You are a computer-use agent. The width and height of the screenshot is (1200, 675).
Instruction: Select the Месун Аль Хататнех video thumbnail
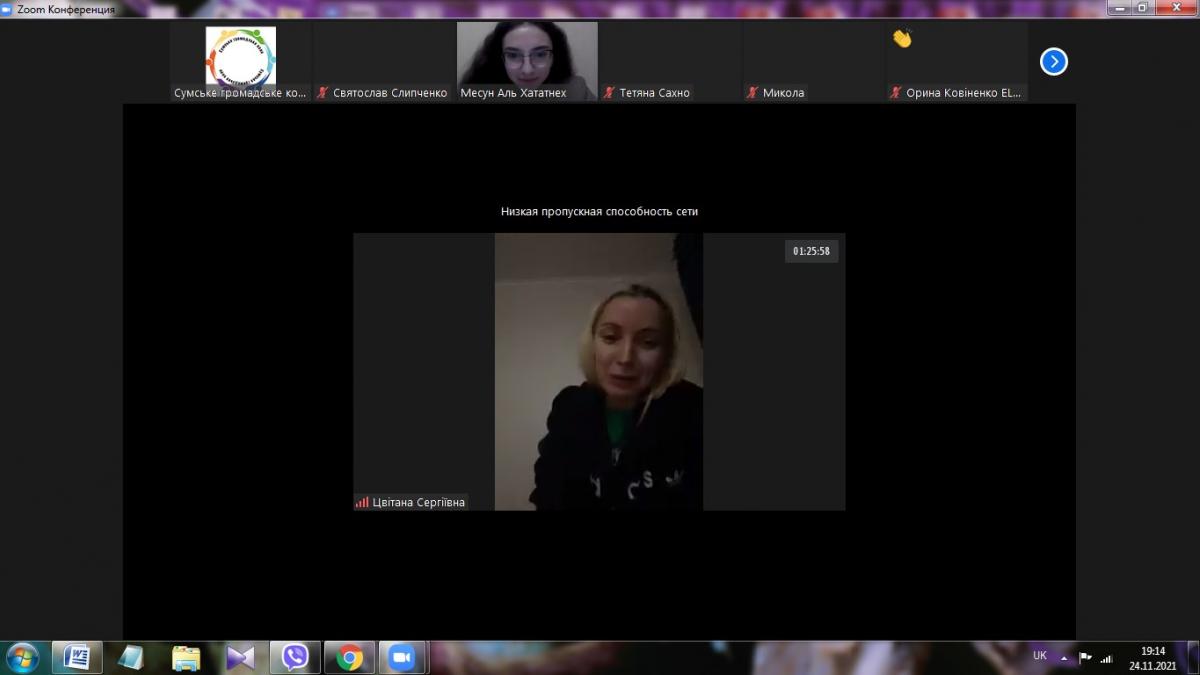click(527, 60)
